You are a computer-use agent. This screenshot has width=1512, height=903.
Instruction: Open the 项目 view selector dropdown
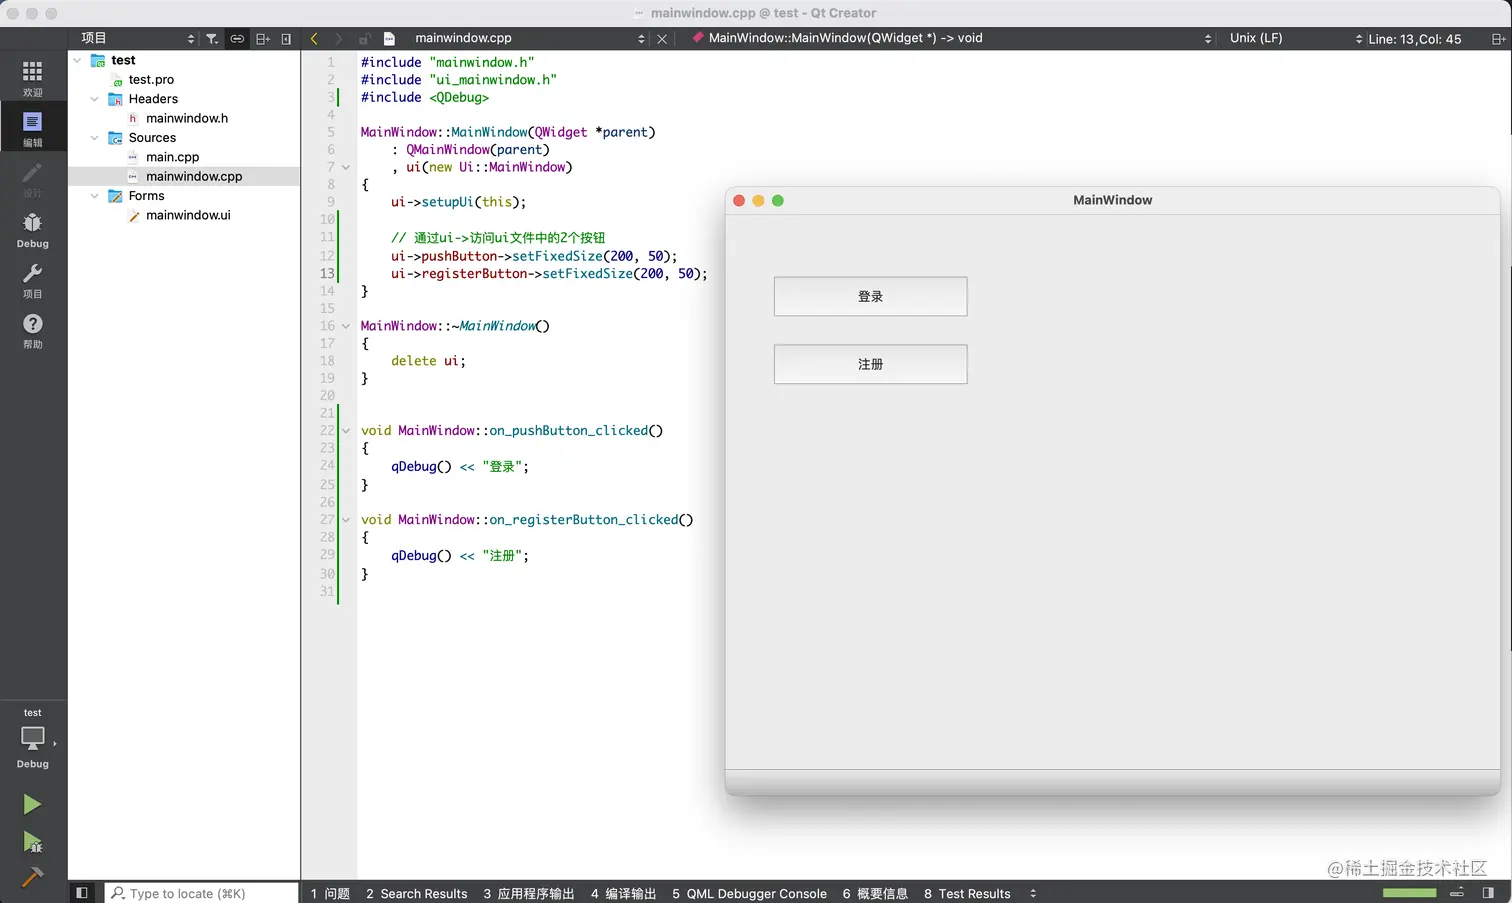pyautogui.click(x=136, y=39)
